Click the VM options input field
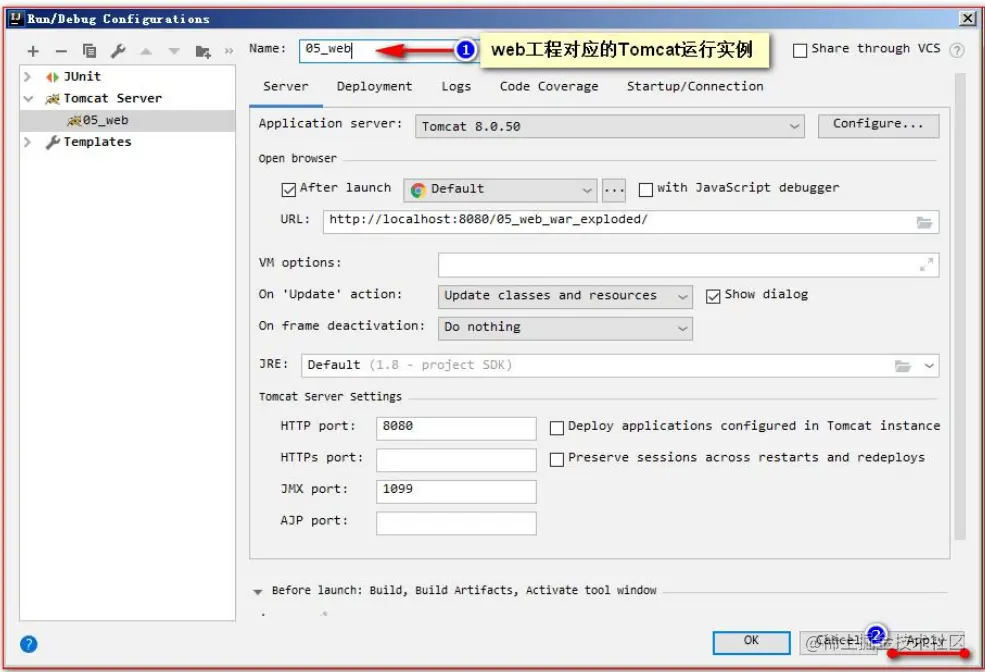The image size is (985, 672). click(688, 265)
